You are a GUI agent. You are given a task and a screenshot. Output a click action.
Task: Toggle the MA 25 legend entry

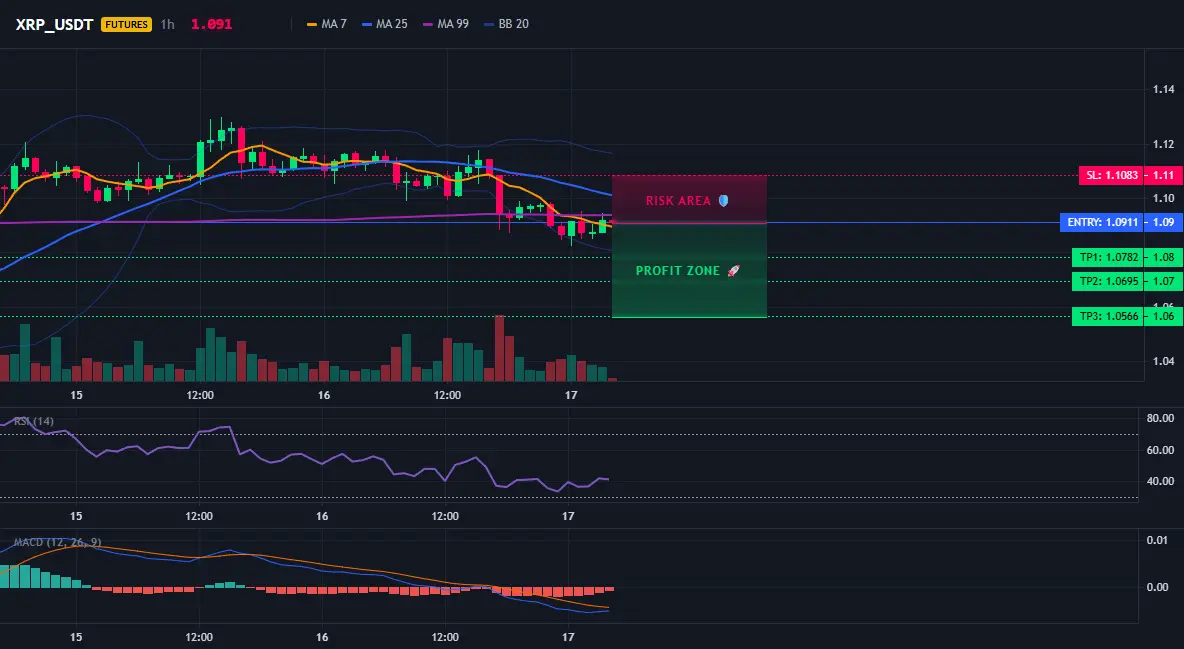(x=385, y=24)
